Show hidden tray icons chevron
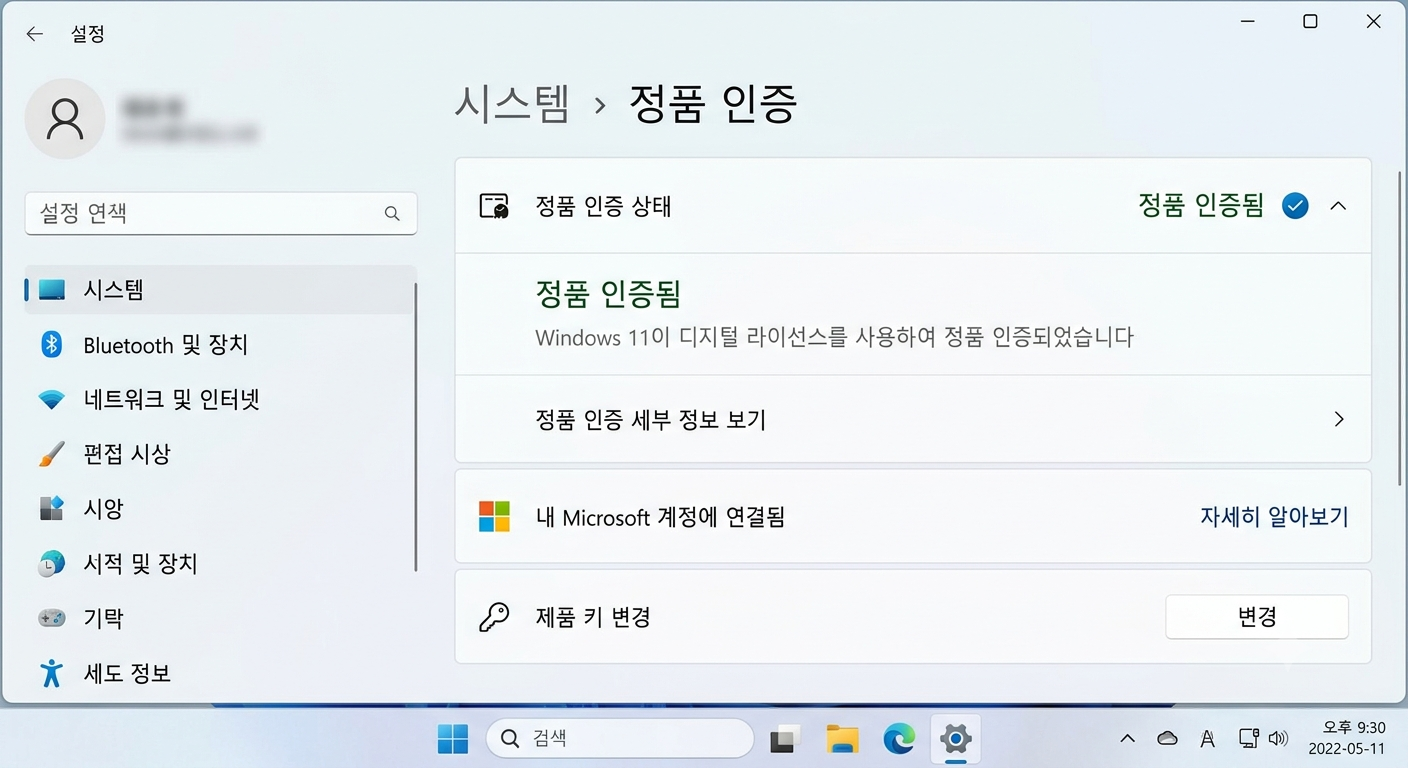Viewport: 1408px width, 768px height. [x=1128, y=739]
